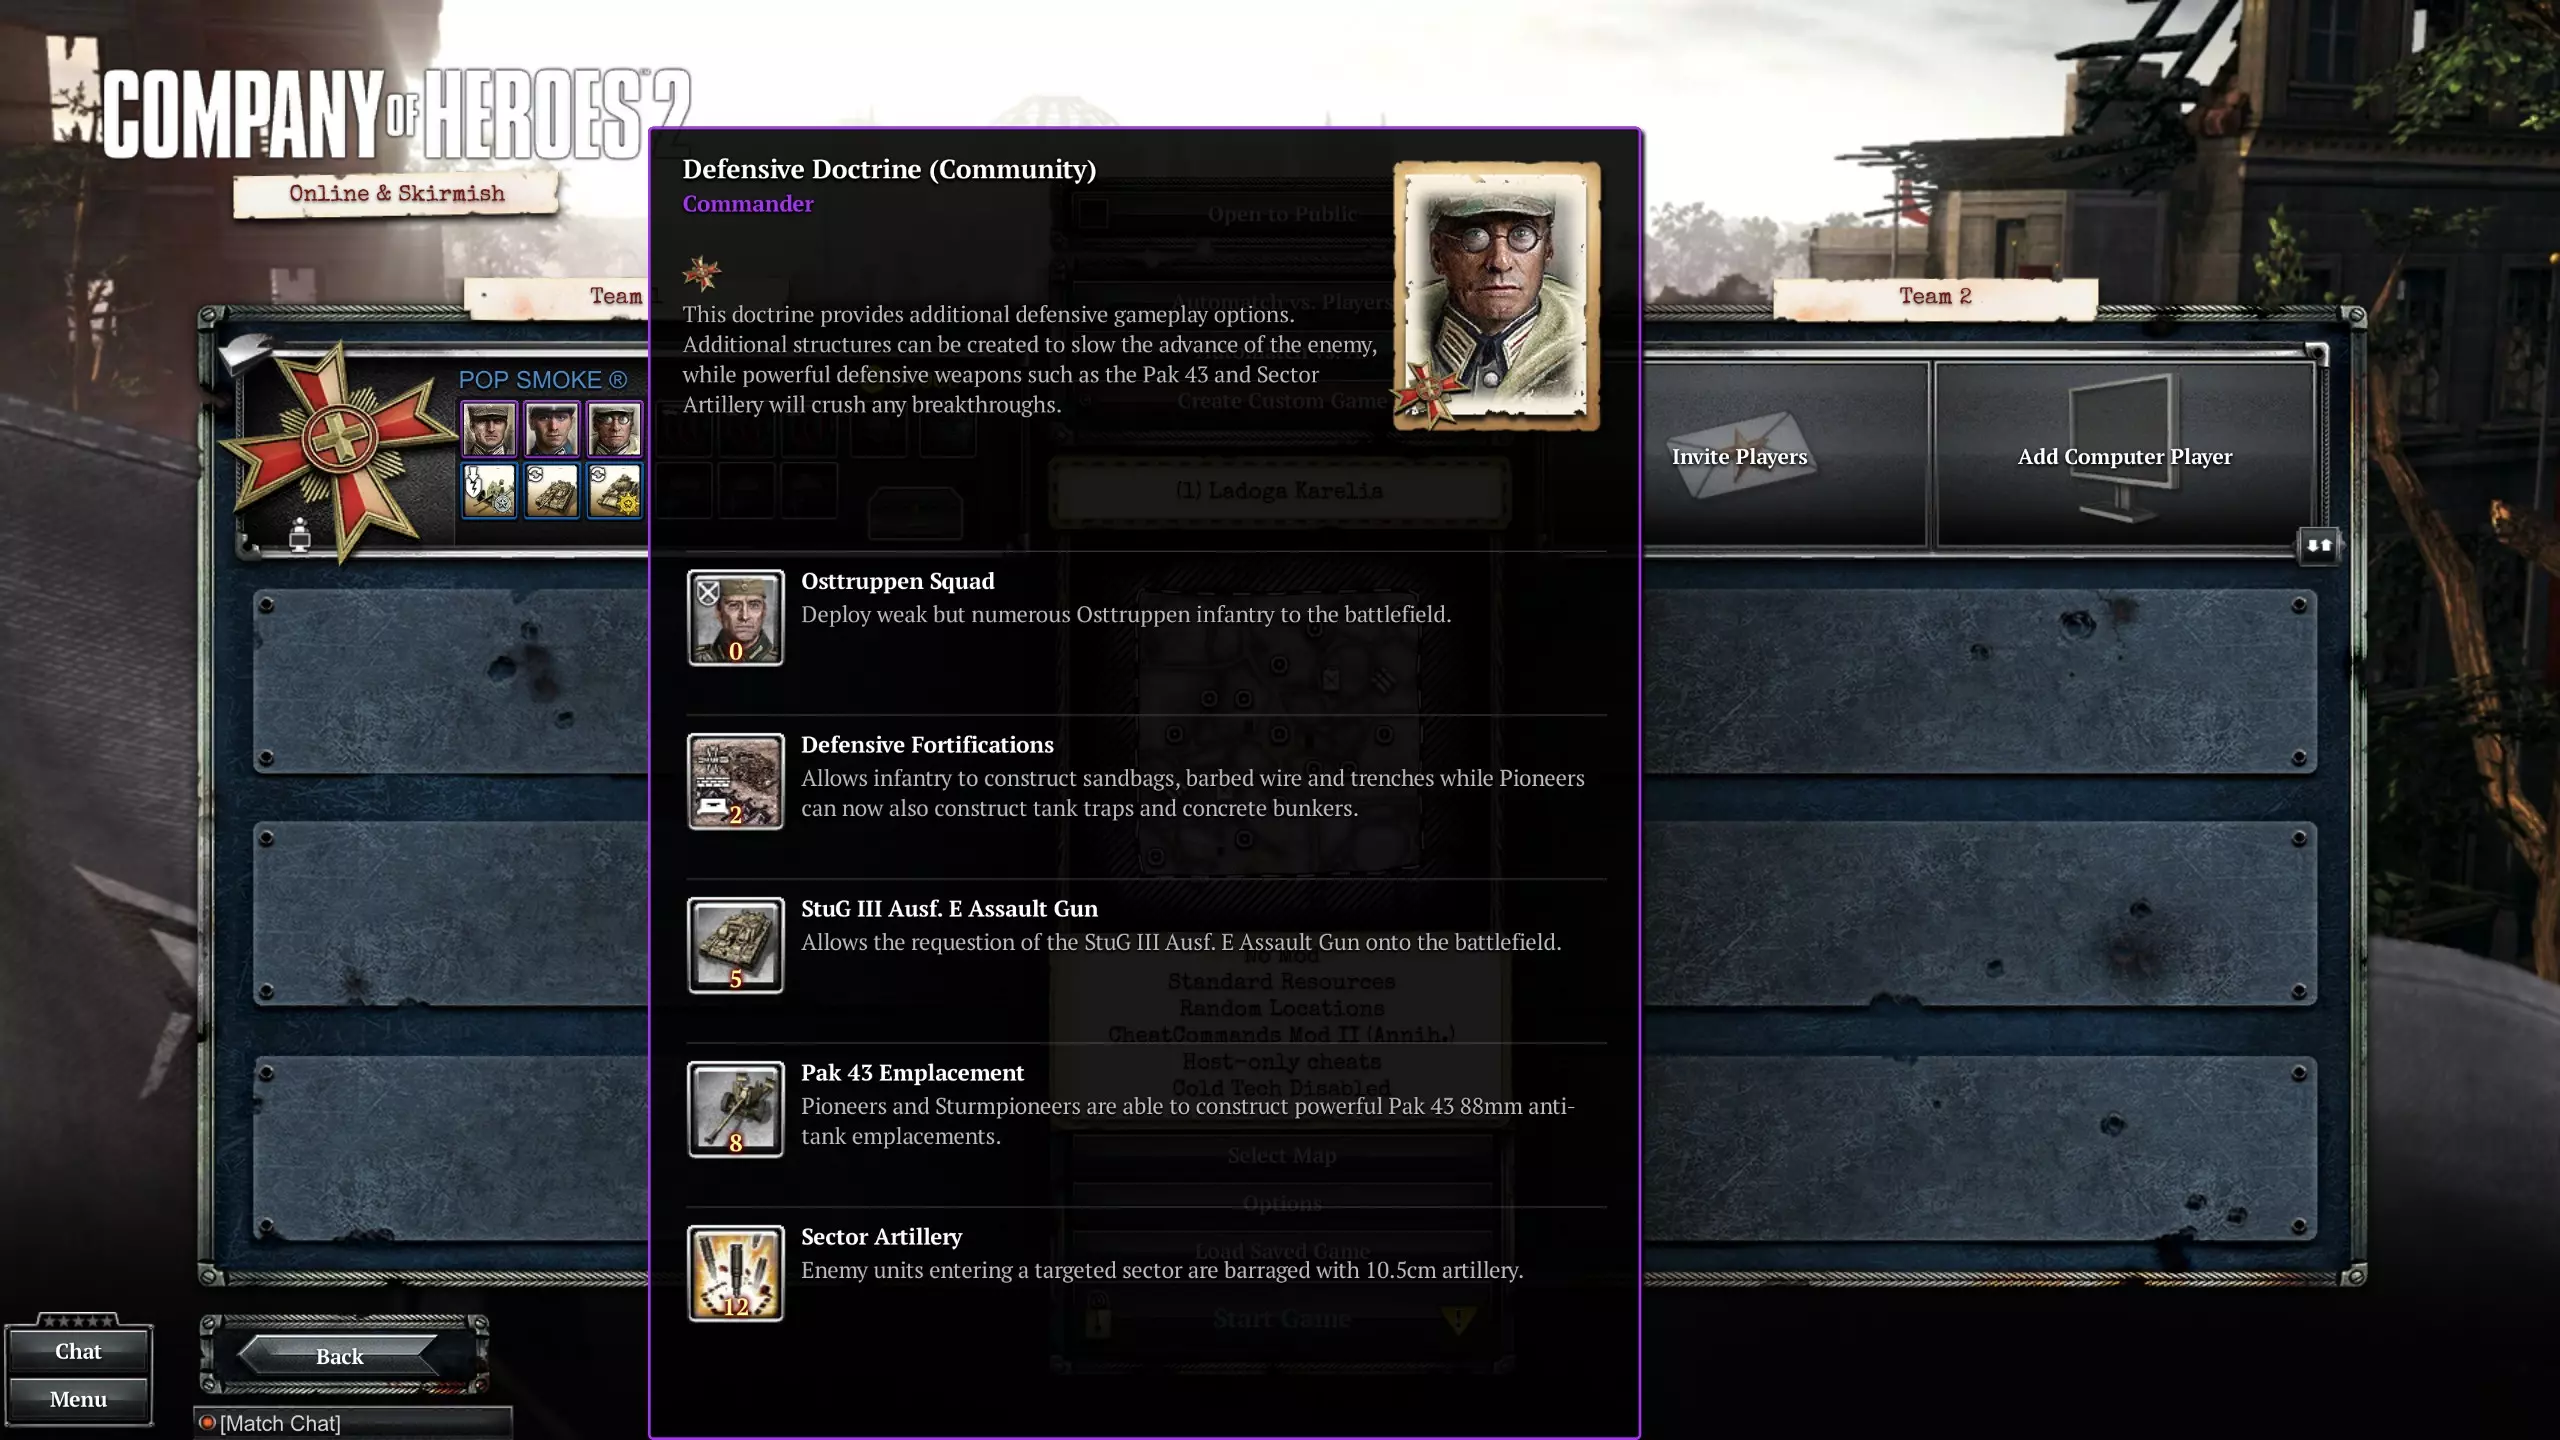This screenshot has height=1440, width=2560.
Task: Click the StuG III Assault Gun icon
Action: tap(735, 945)
